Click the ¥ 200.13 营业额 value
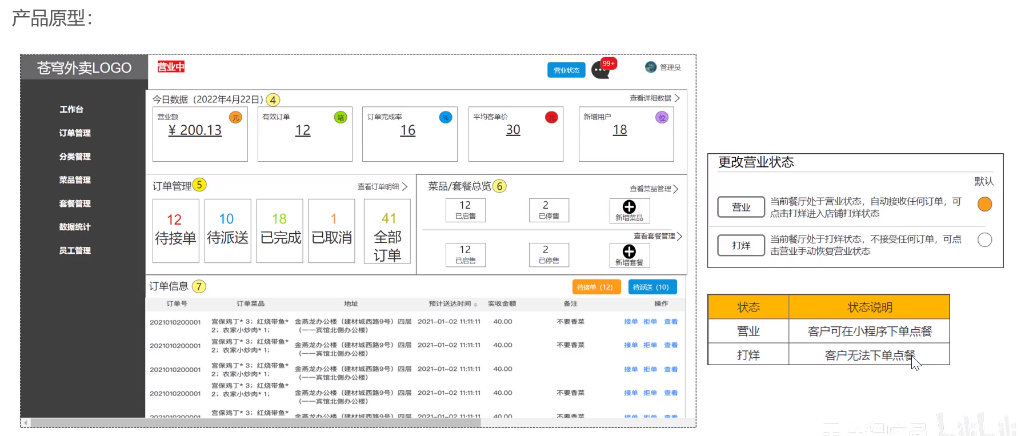Viewport: 1018px width, 436px height. tap(195, 130)
